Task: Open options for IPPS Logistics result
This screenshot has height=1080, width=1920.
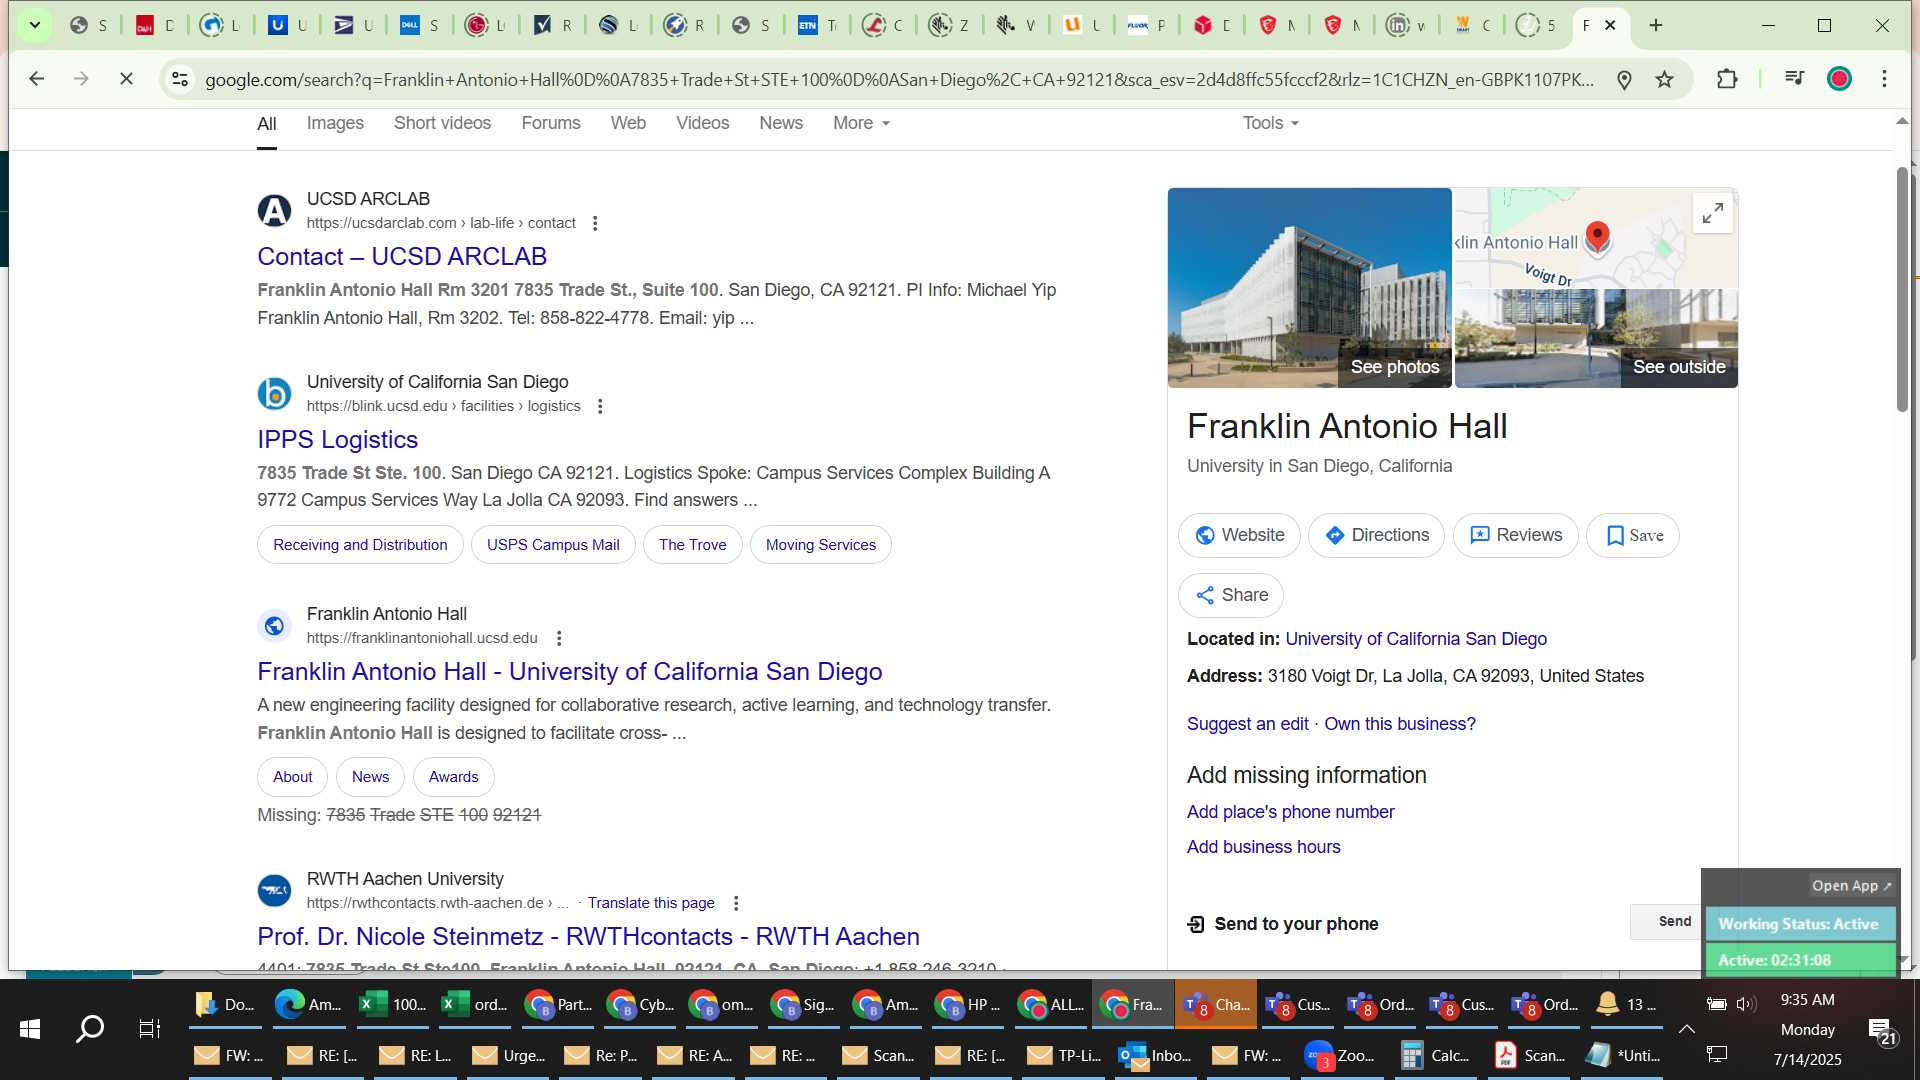Action: coord(600,406)
